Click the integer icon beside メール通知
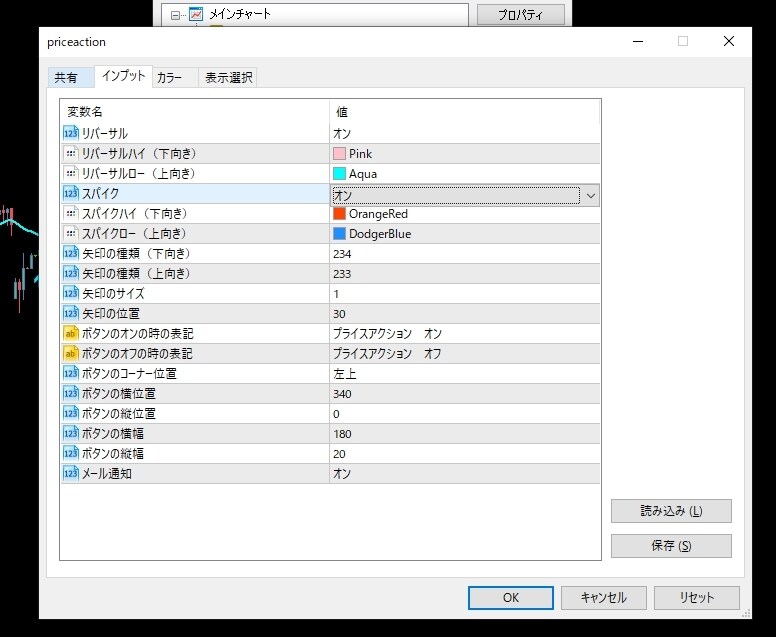776x637 pixels. (x=71, y=473)
